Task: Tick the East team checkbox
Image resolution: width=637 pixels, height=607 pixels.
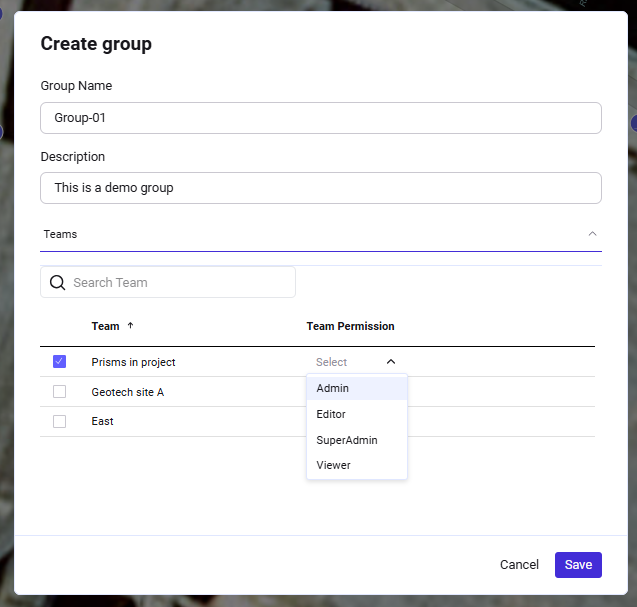Action: click(x=59, y=421)
